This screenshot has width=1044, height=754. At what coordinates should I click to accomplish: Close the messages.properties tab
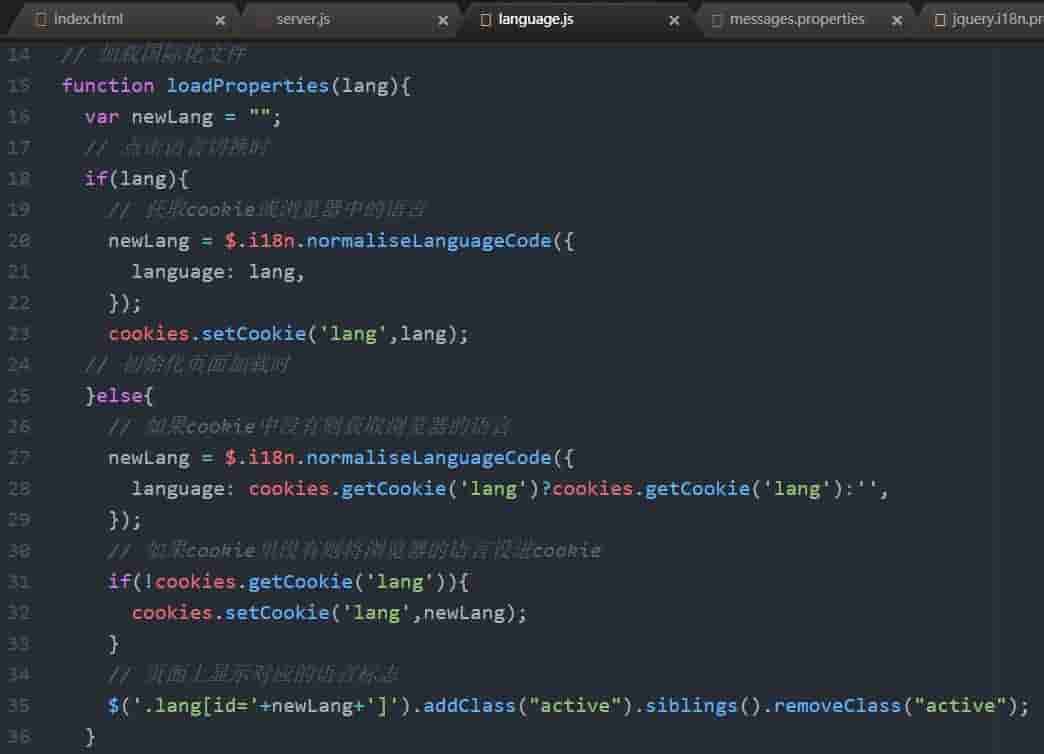click(x=897, y=21)
